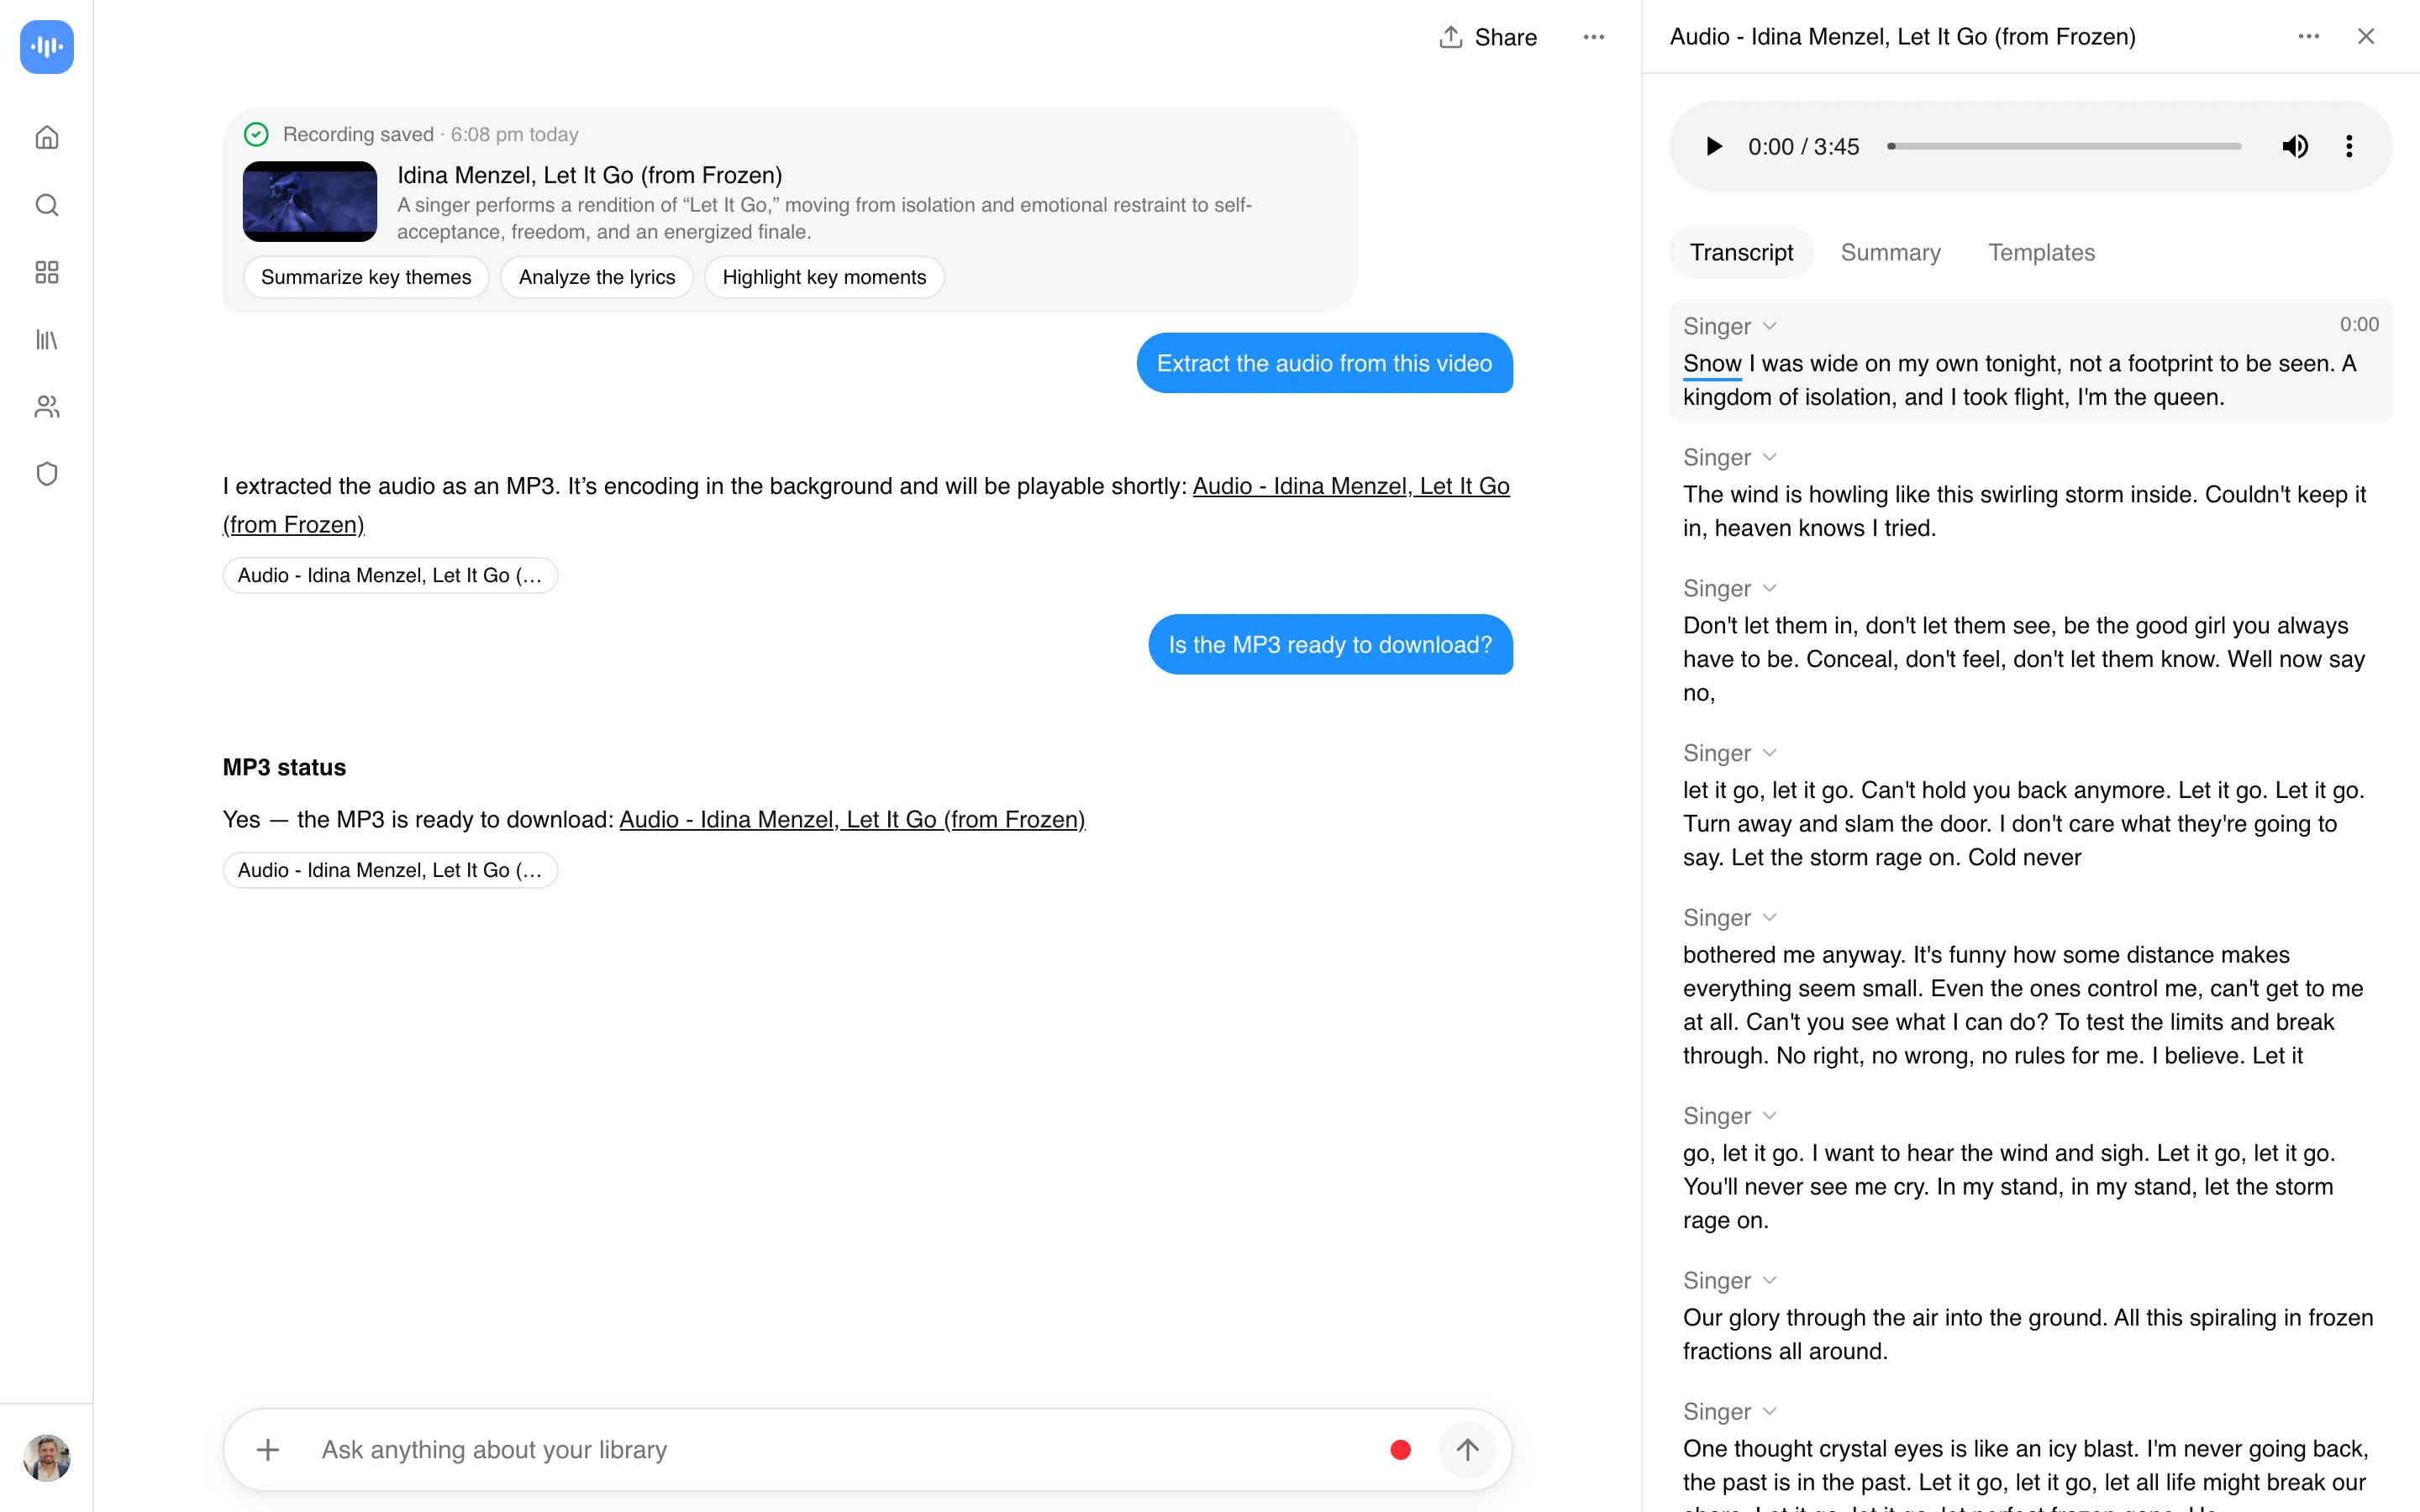2420x1512 pixels.
Task: Open the app logo home icon
Action: click(x=47, y=47)
